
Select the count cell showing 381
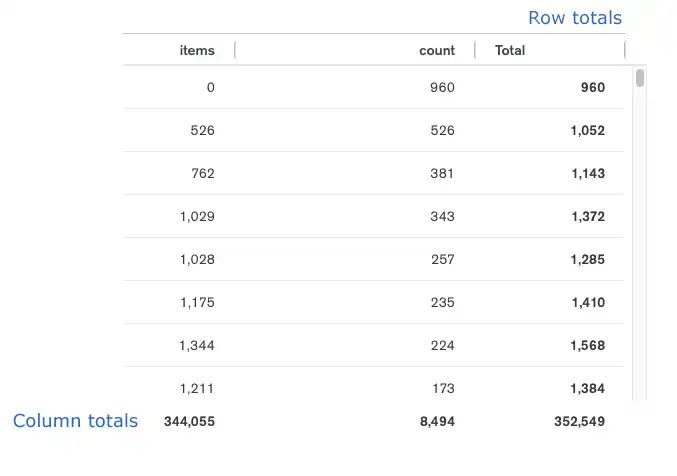[x=442, y=173]
